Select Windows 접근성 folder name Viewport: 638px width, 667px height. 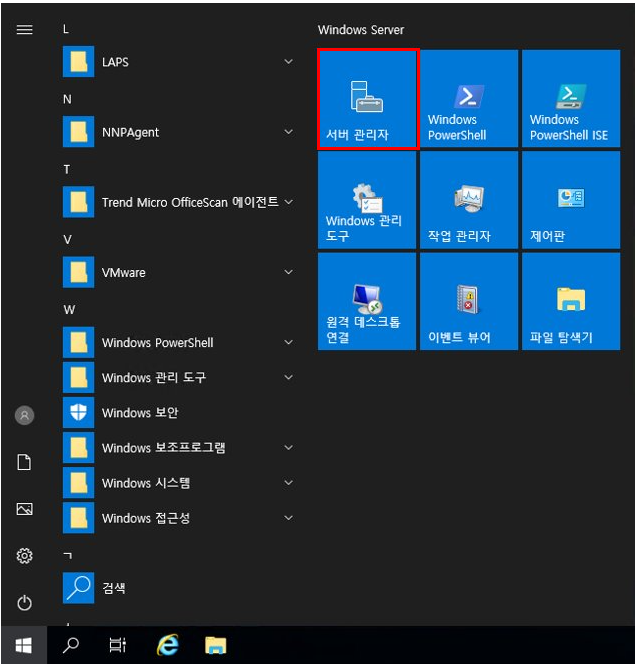tap(146, 519)
